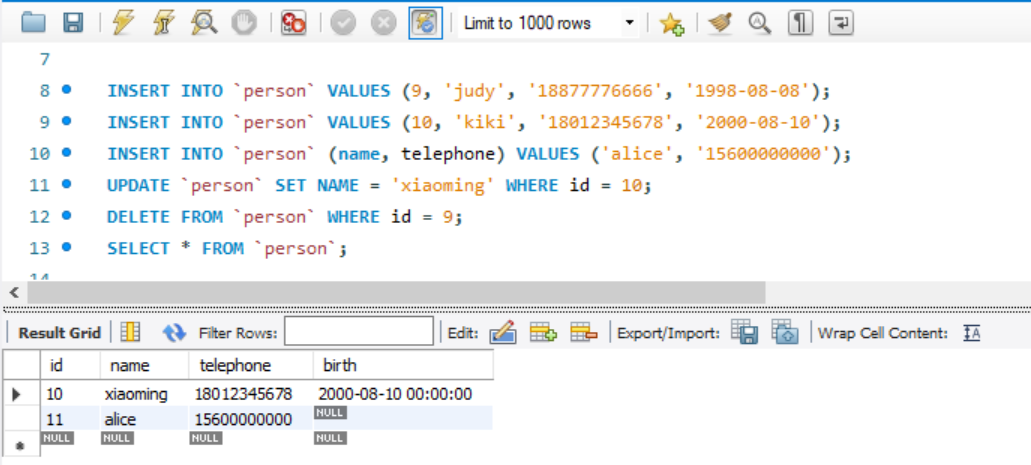Image resolution: width=1031 pixels, height=465 pixels.
Task: Focus the Filter Rows input box
Action: (x=359, y=331)
